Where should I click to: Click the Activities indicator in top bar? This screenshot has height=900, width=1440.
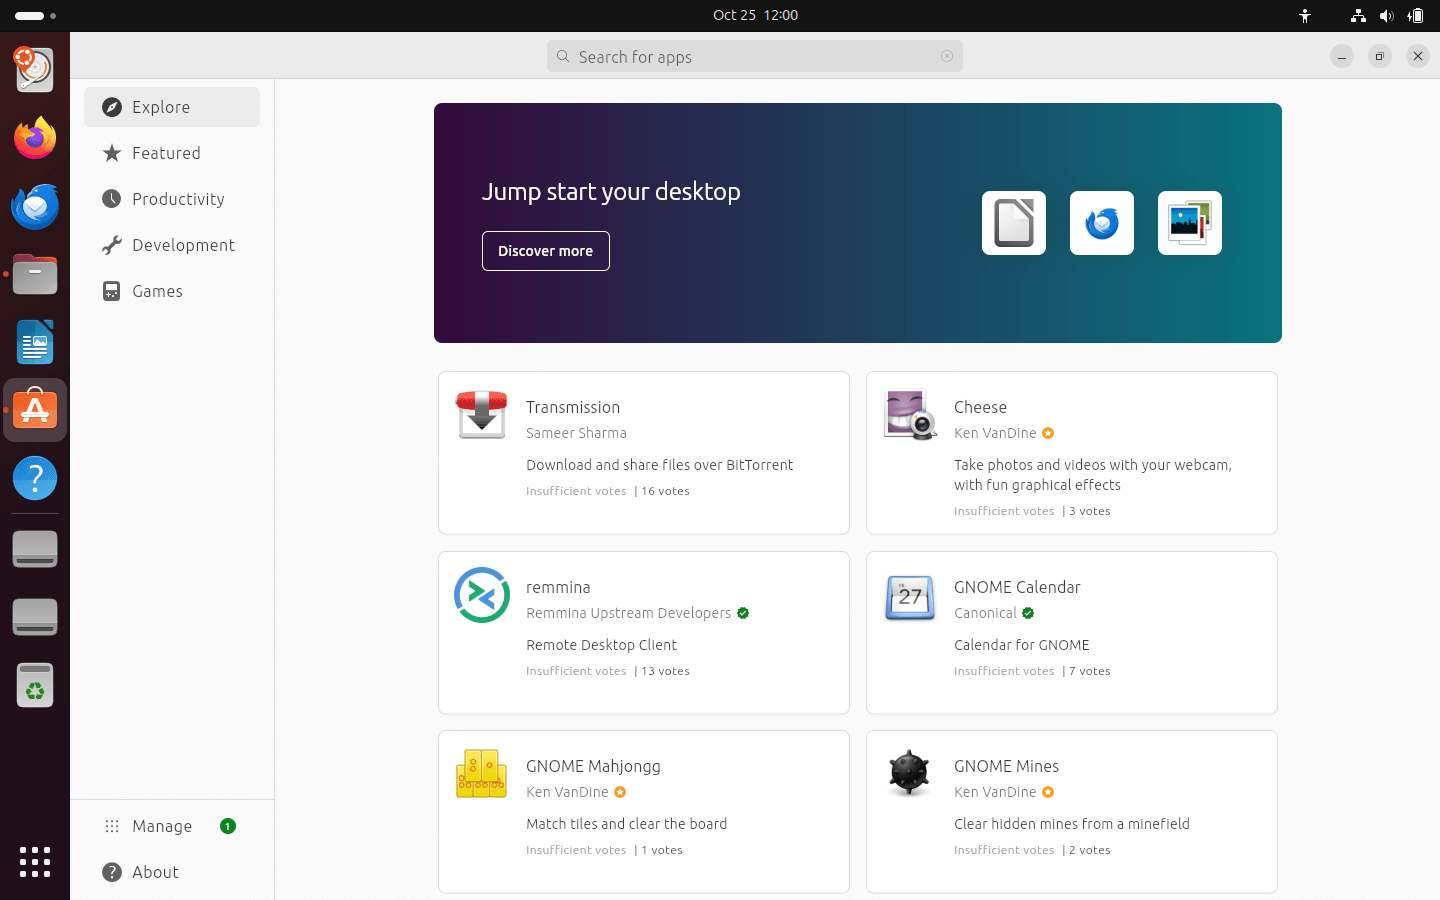[36, 16]
